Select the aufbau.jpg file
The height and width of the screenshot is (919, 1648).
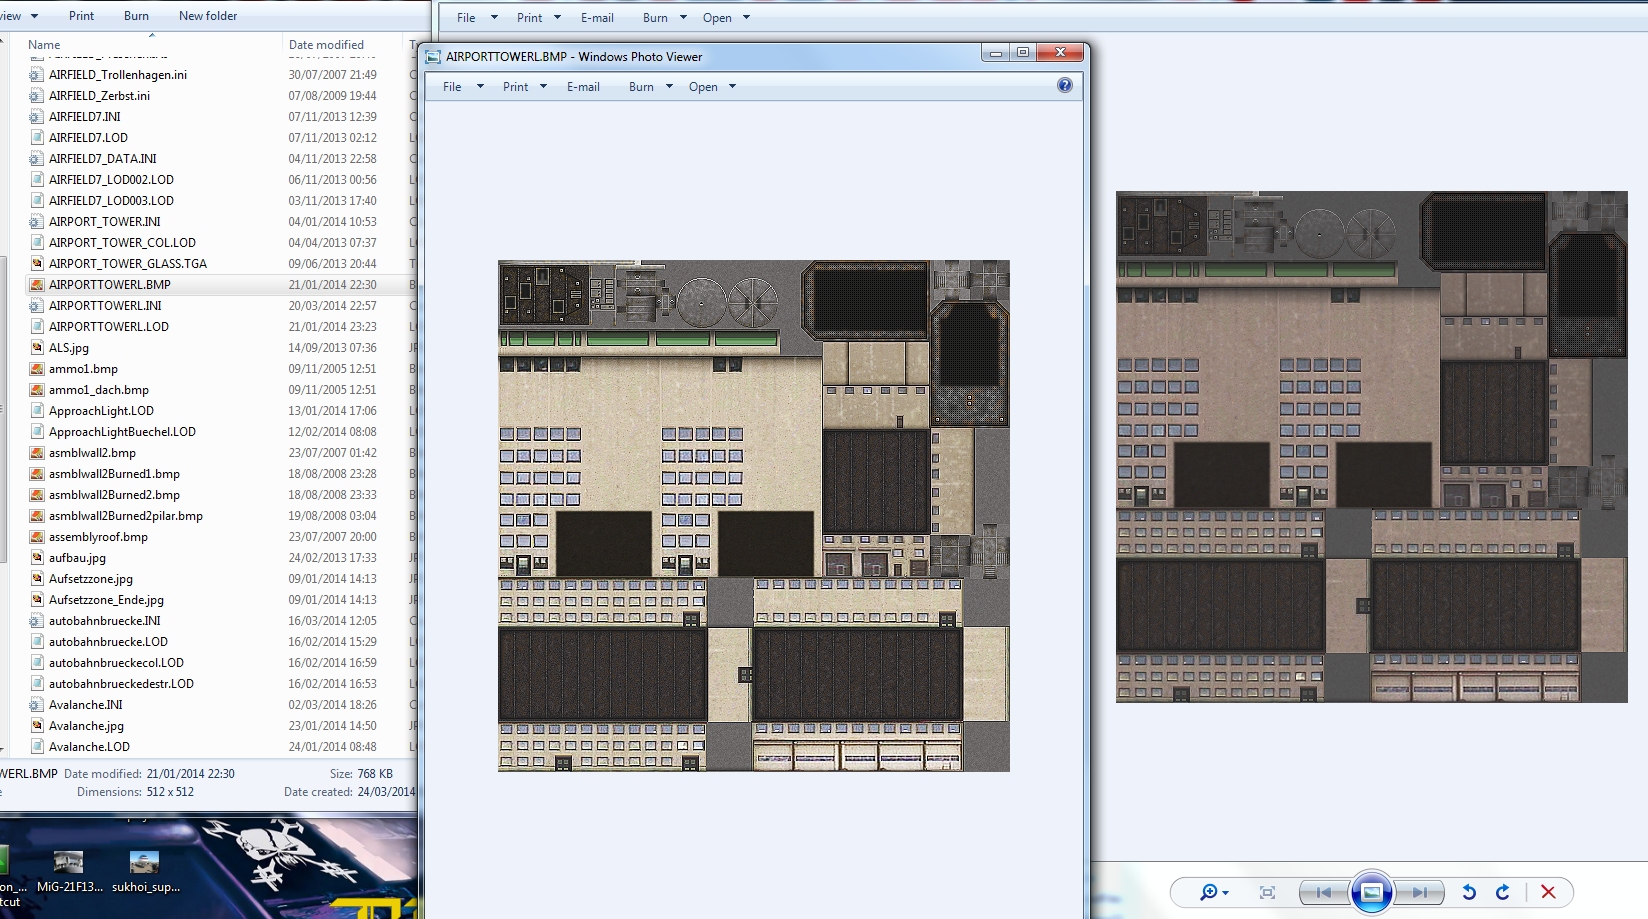(77, 558)
